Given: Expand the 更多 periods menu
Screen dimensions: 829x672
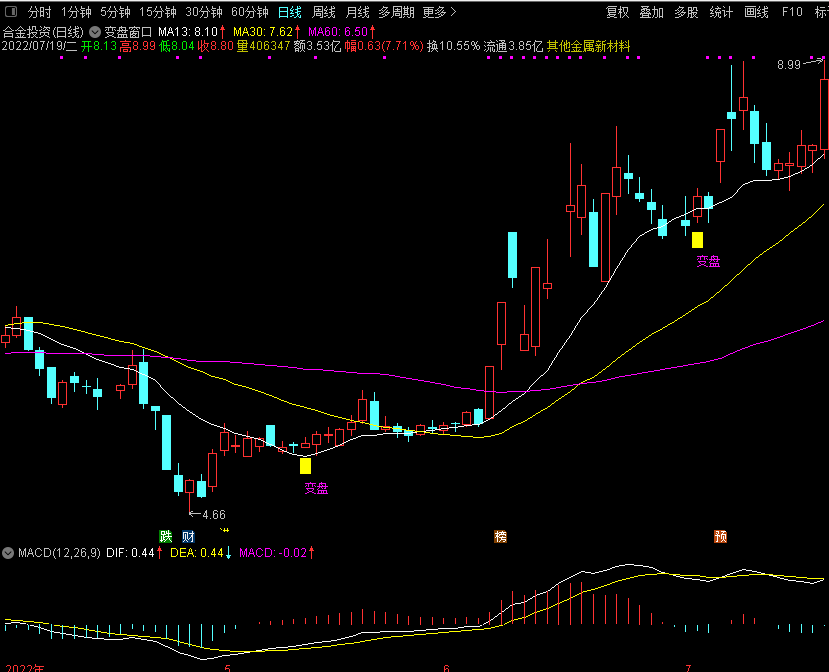Looking at the screenshot, I should click(439, 12).
